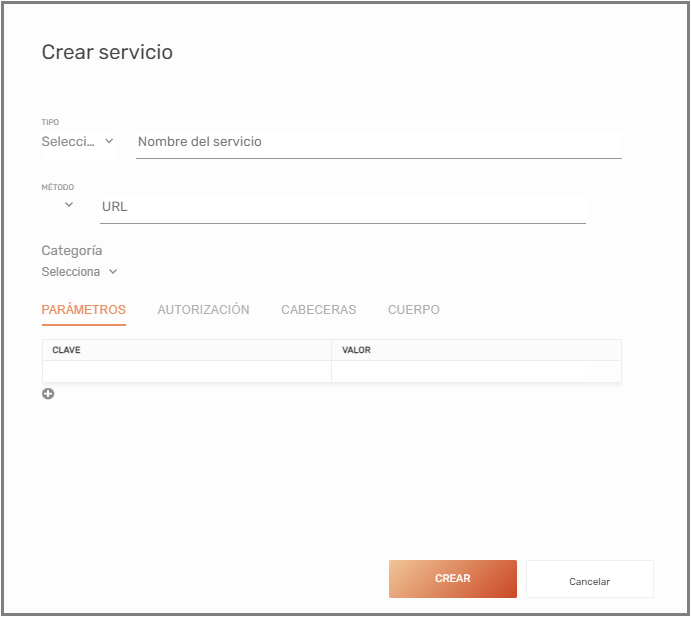
Task: Add a new parameter row with plus icon
Action: point(48,394)
